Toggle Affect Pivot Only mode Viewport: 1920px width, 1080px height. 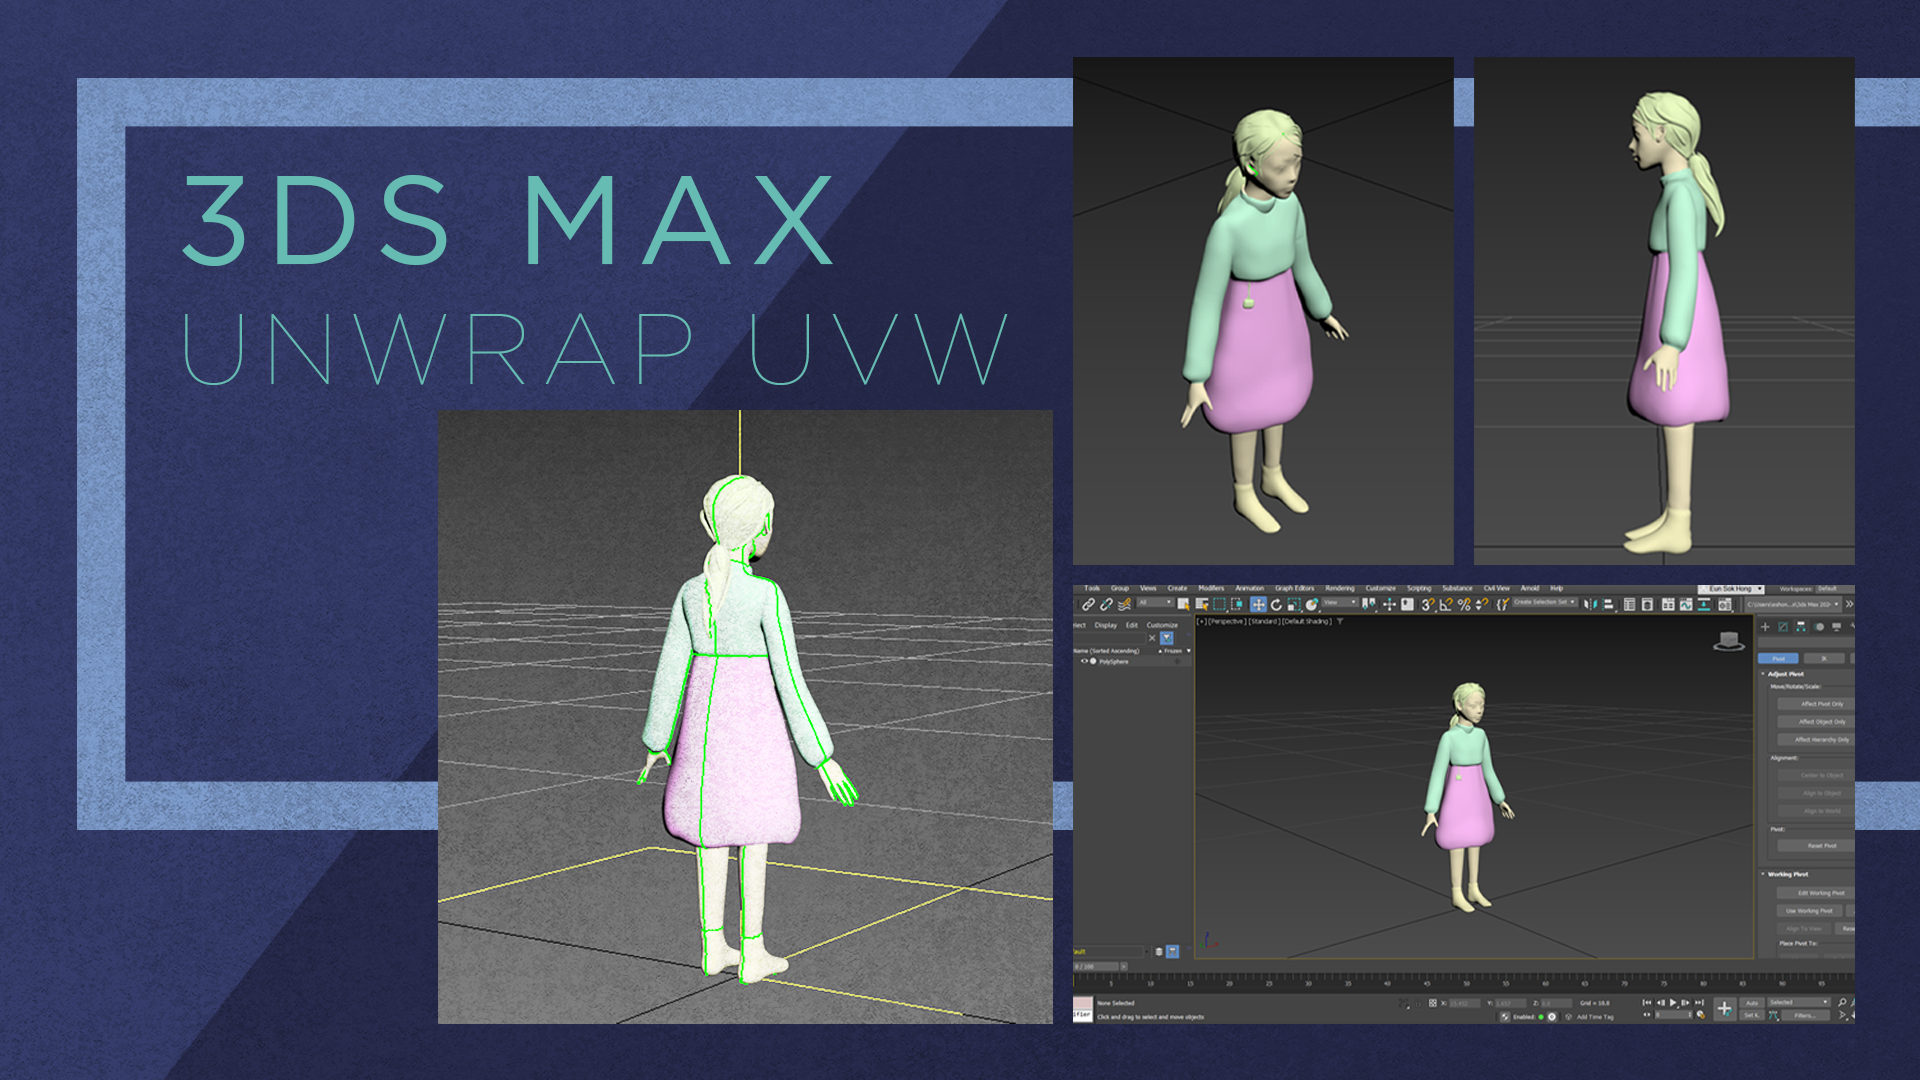1821,704
